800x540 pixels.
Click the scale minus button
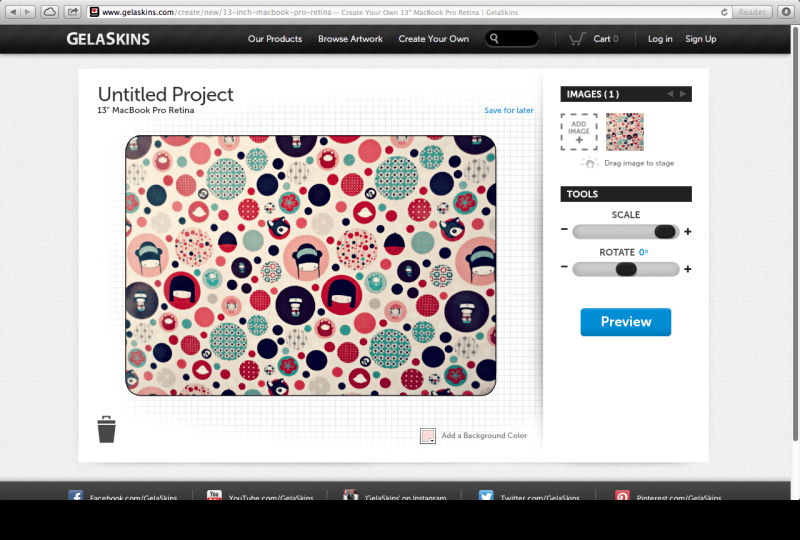(x=564, y=229)
